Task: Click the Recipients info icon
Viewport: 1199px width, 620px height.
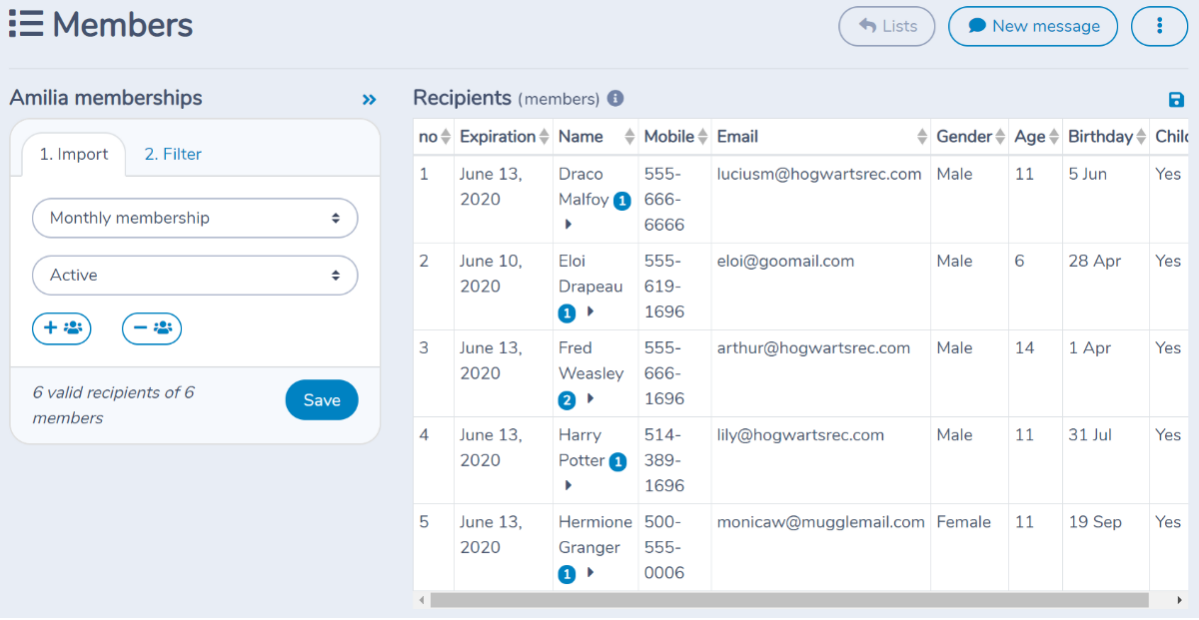Action: (616, 99)
